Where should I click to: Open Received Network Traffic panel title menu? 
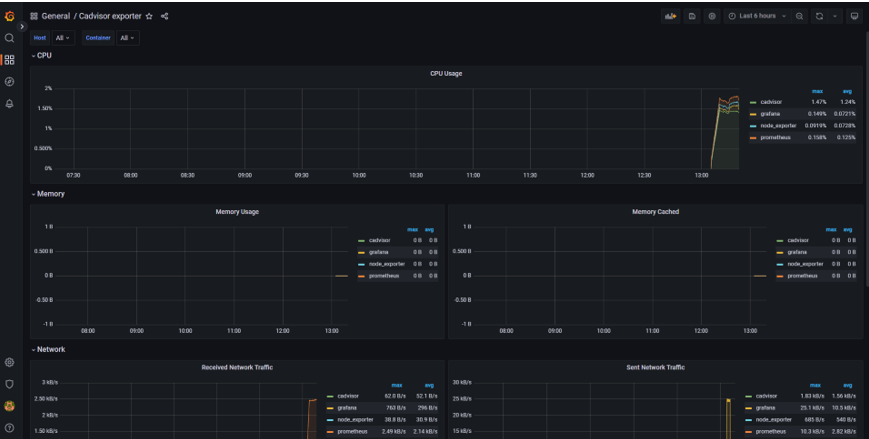coord(237,367)
